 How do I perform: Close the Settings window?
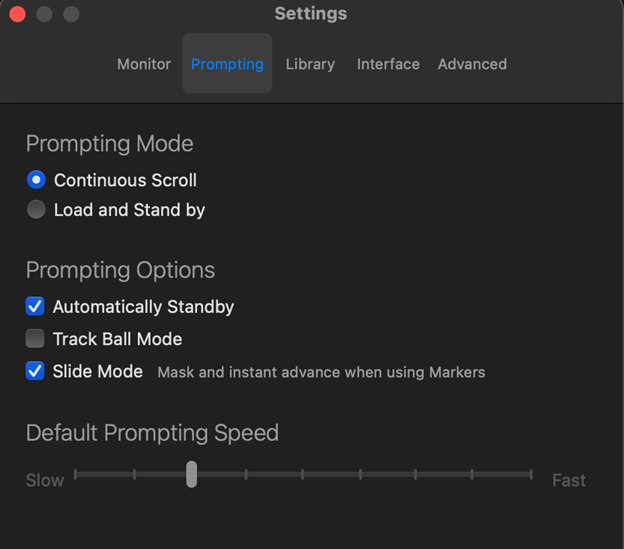pos(17,14)
